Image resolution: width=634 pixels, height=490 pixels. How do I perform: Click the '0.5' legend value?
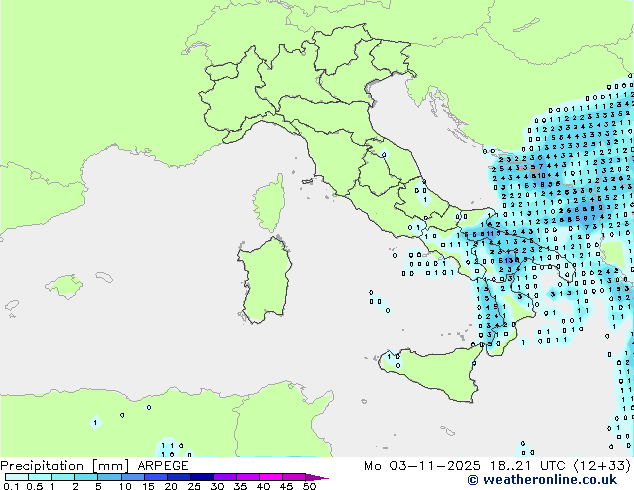pos(34,486)
